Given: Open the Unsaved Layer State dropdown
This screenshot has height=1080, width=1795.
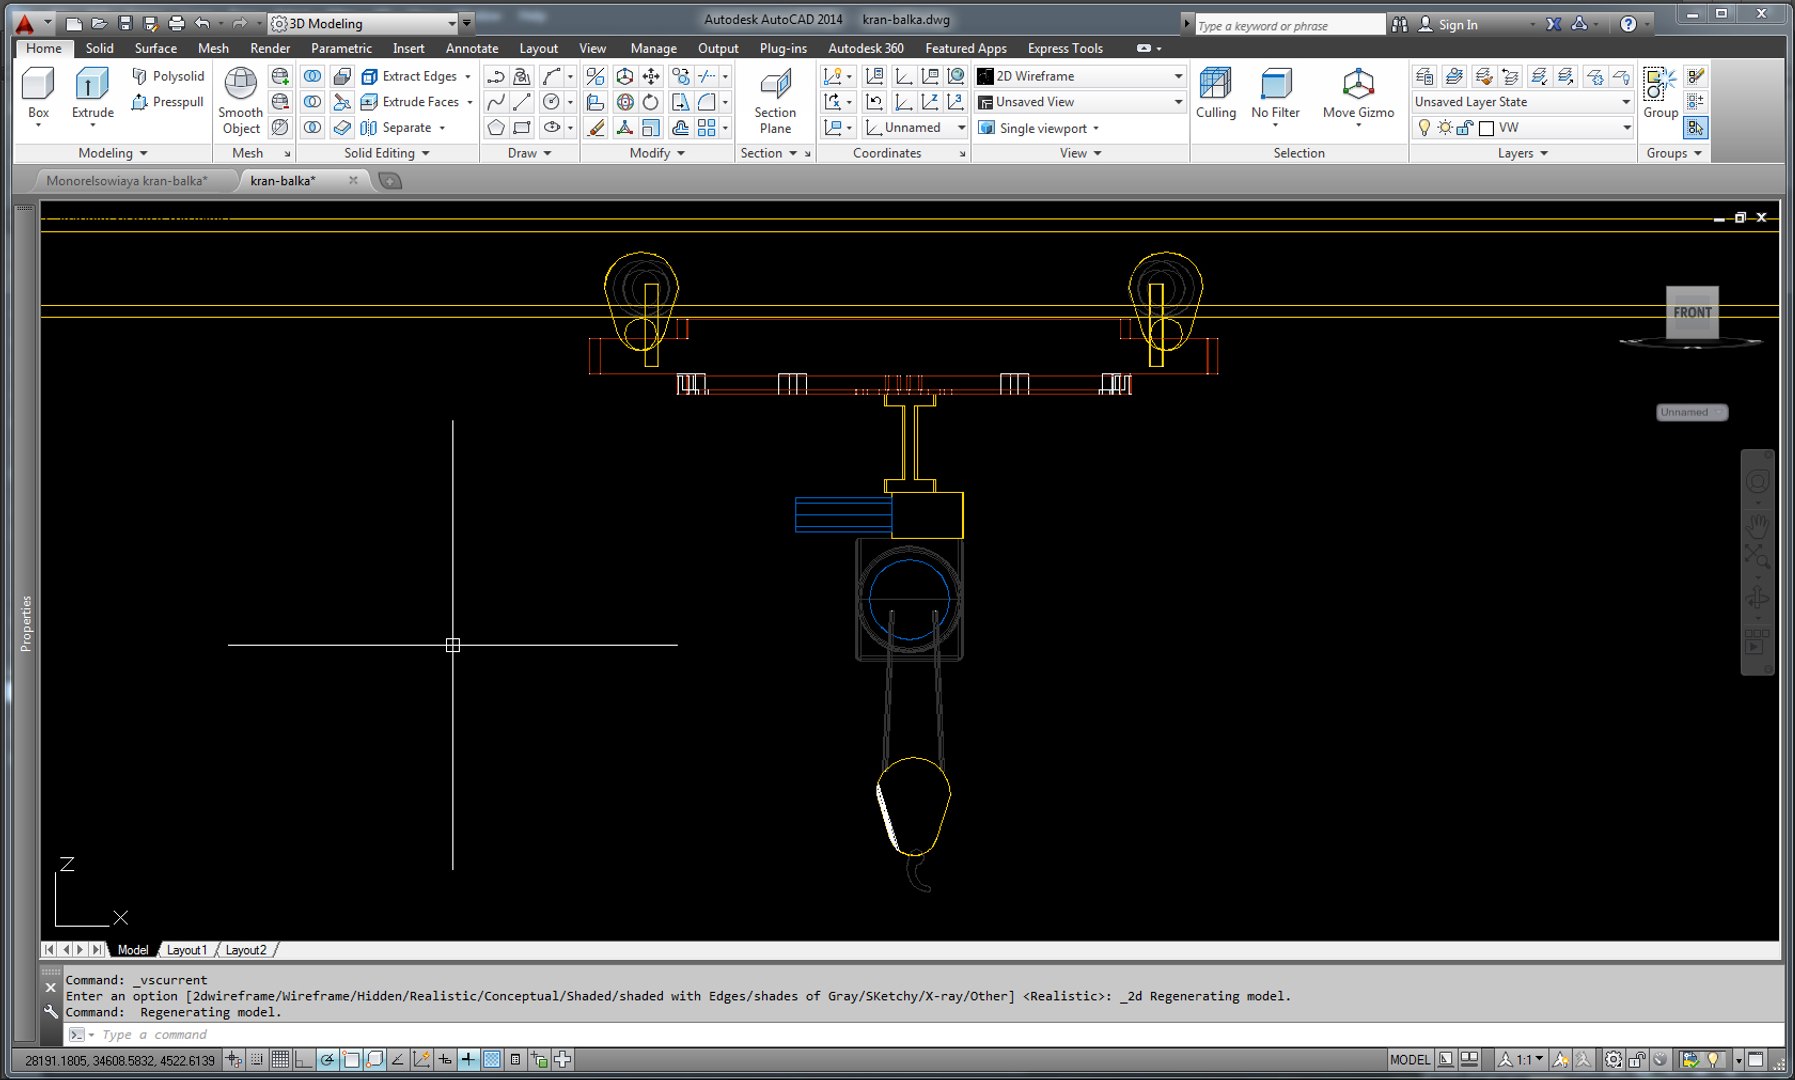Looking at the screenshot, I should tap(1522, 102).
